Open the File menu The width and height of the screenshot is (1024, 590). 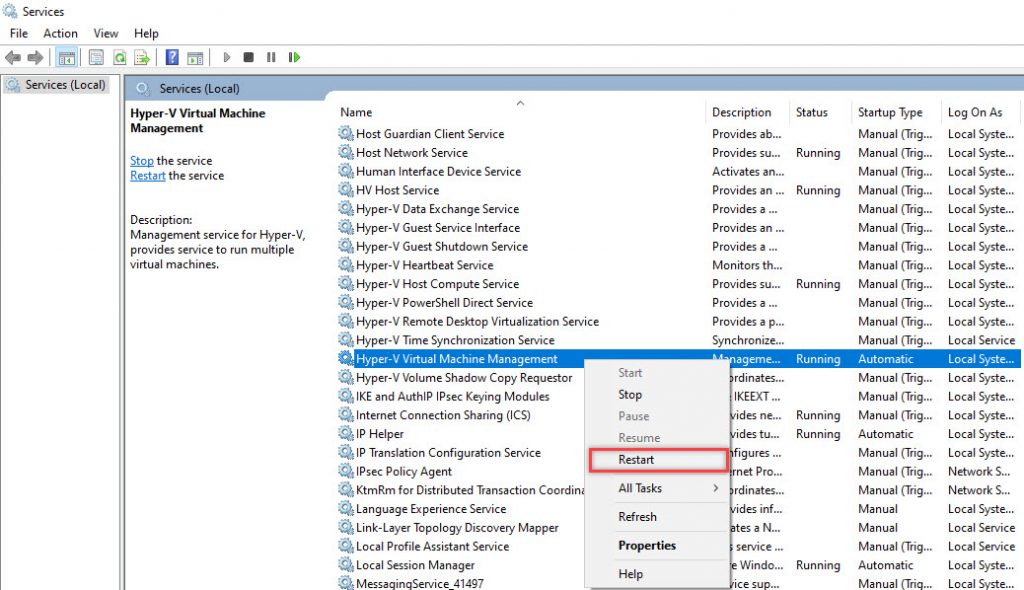(x=19, y=33)
